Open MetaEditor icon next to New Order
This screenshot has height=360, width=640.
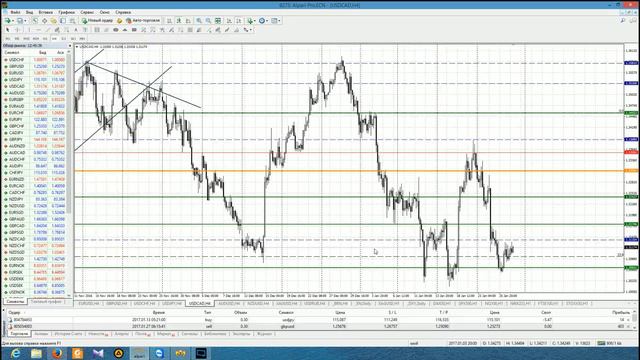coord(119,20)
